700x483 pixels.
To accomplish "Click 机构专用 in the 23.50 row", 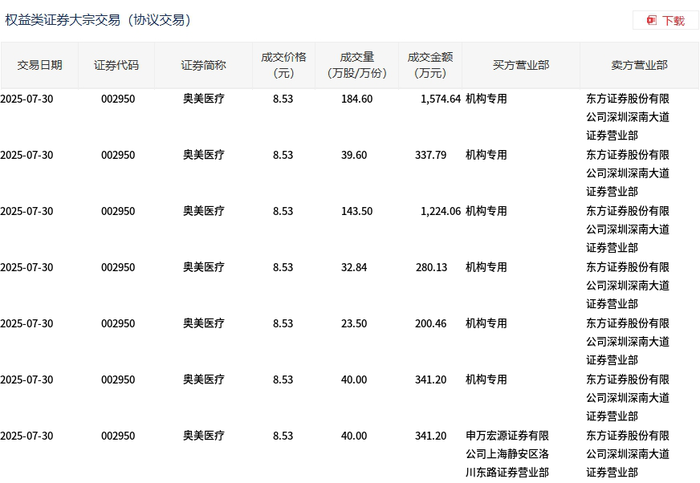I will [486, 324].
